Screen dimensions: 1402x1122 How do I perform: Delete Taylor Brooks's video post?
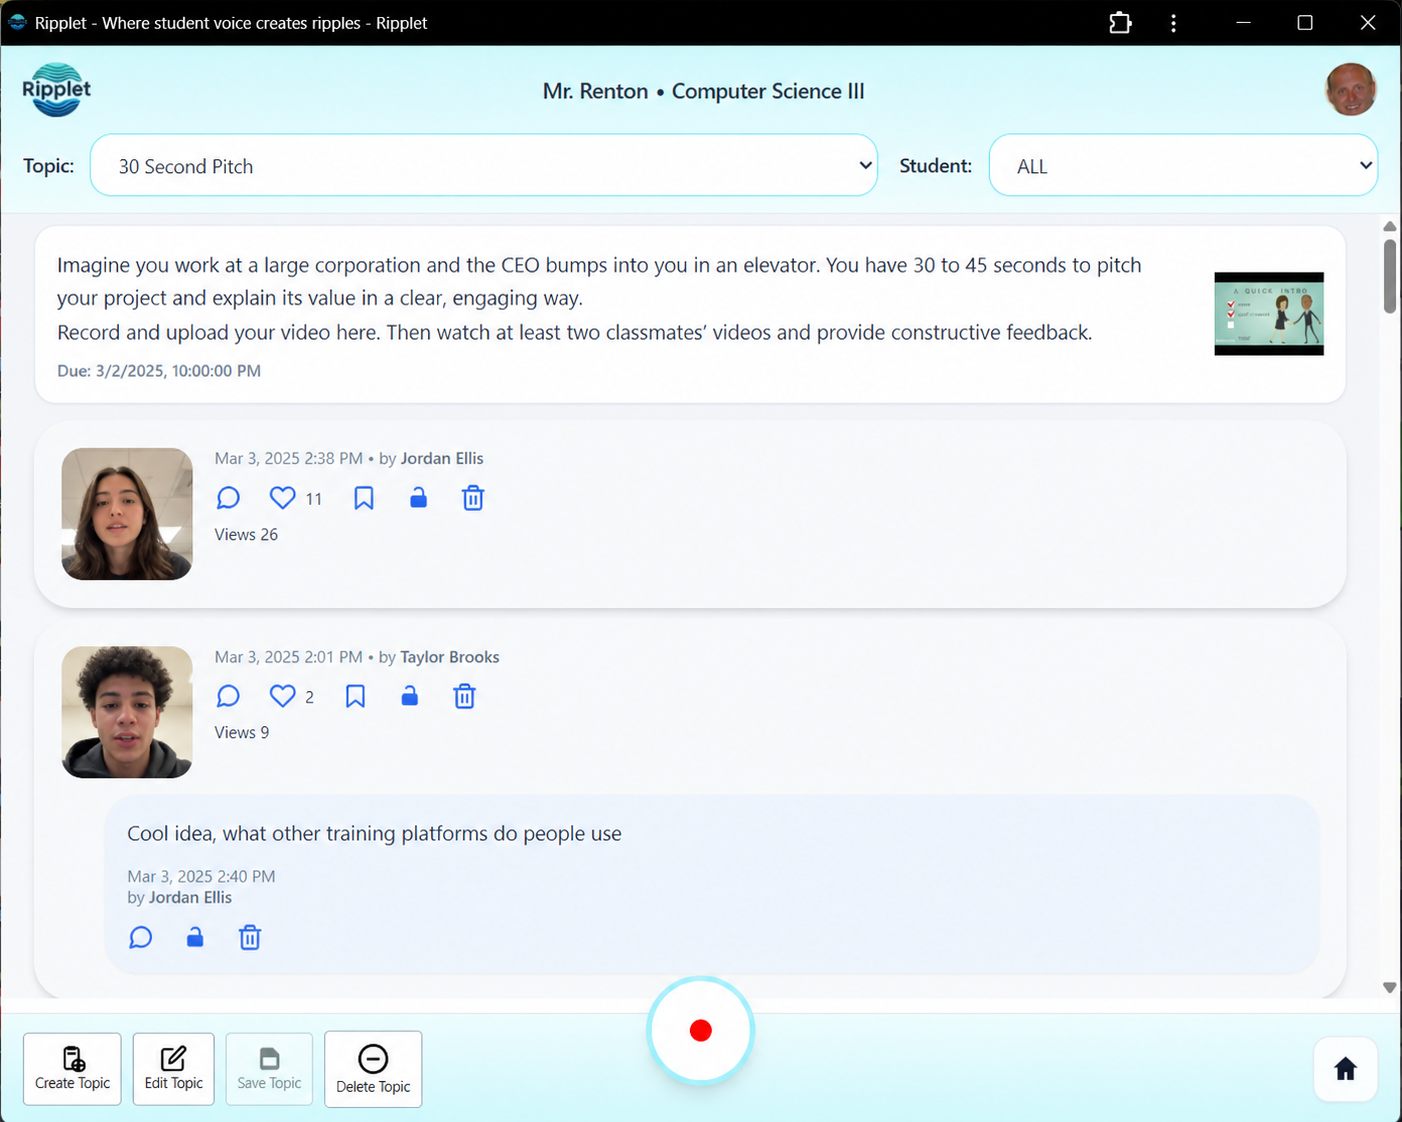(x=464, y=696)
